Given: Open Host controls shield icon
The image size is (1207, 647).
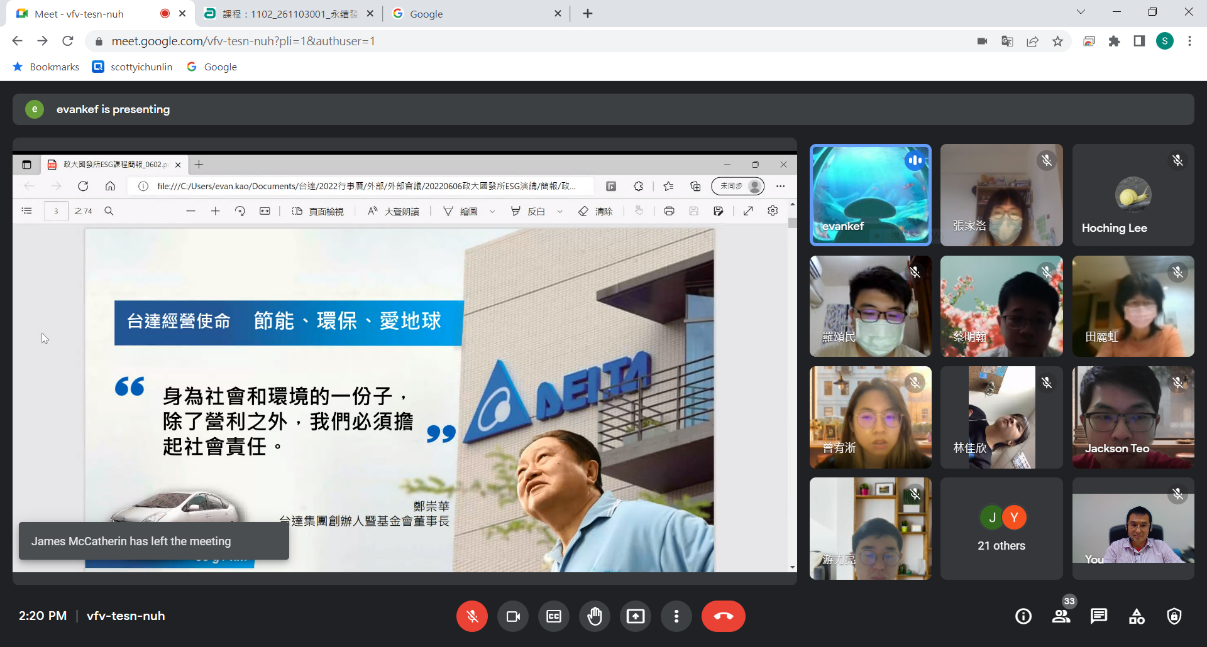Looking at the screenshot, I should 1175,616.
